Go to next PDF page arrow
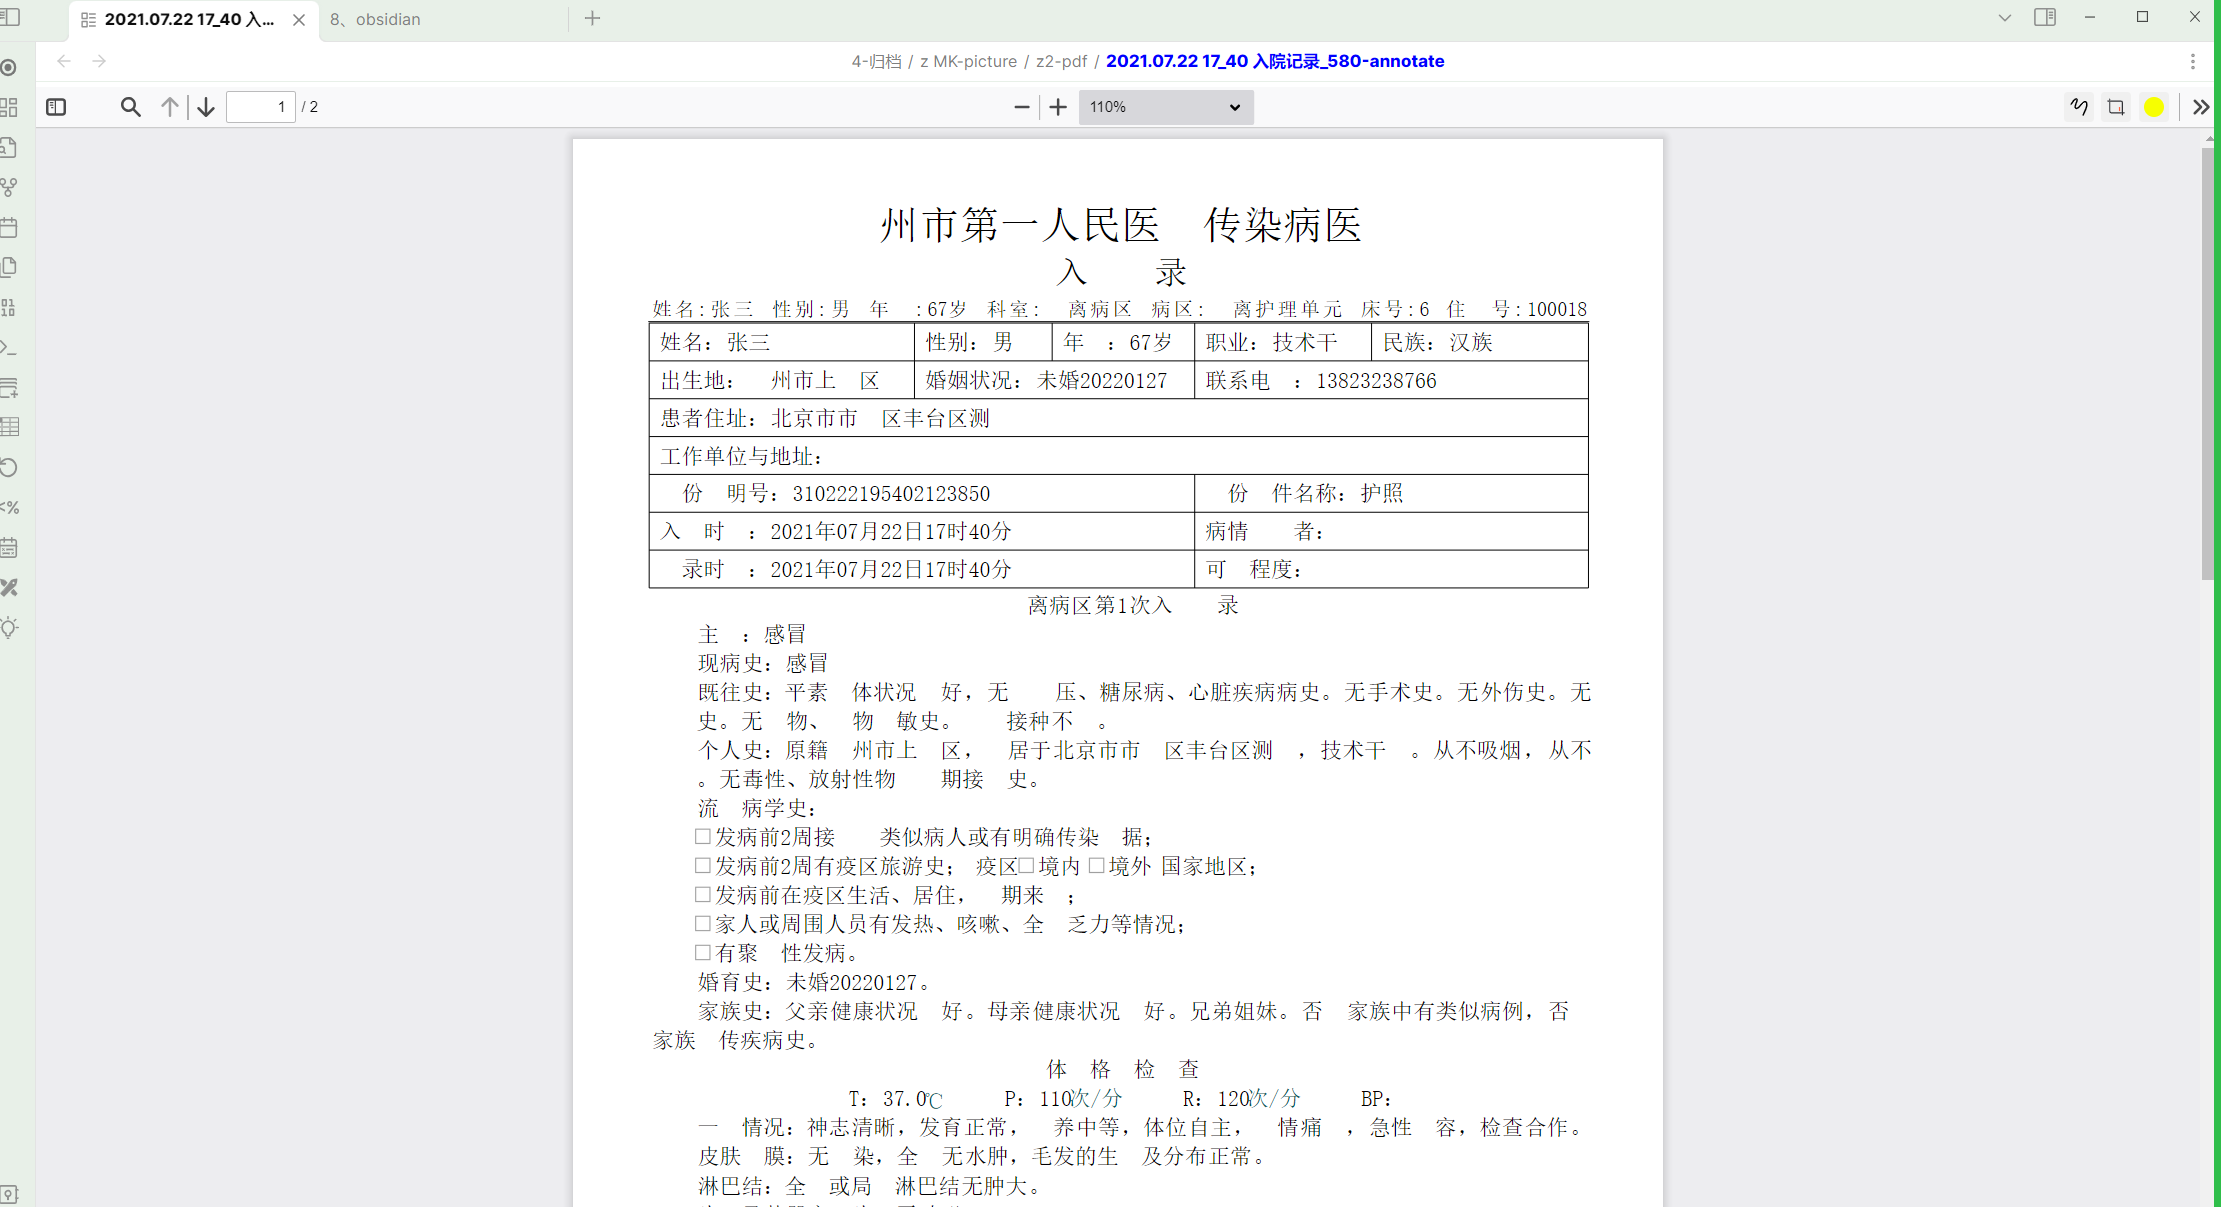This screenshot has height=1207, width=2221. [x=206, y=107]
